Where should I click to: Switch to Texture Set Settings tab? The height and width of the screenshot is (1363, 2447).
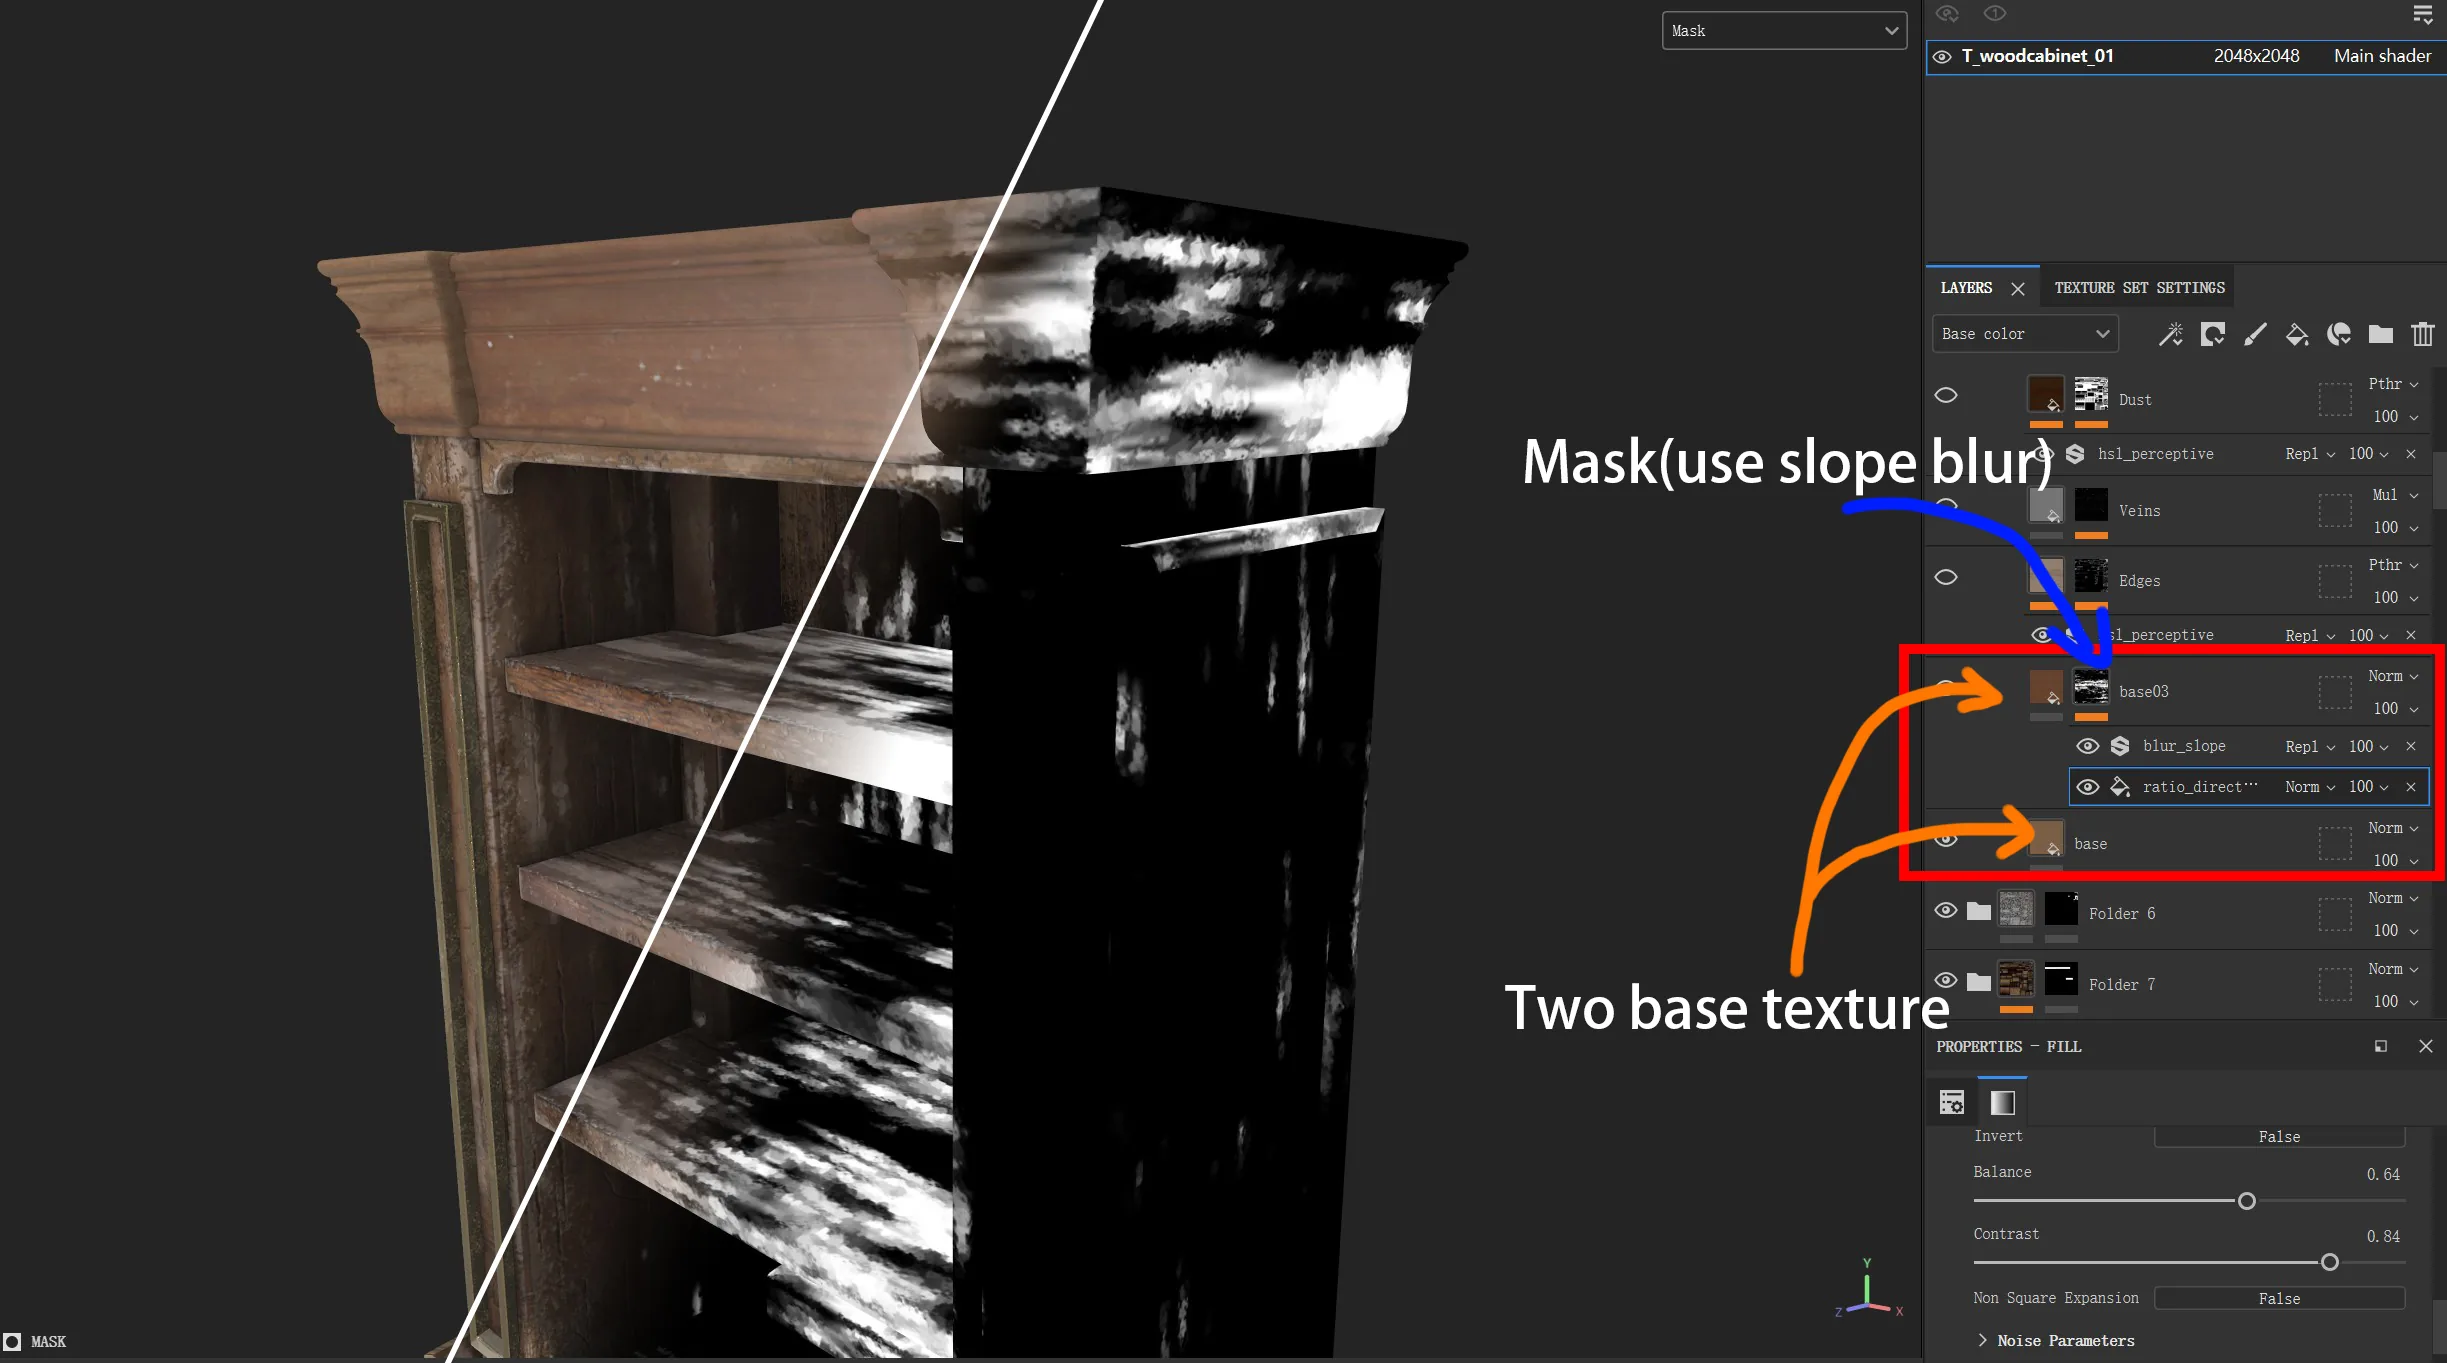tap(2139, 288)
